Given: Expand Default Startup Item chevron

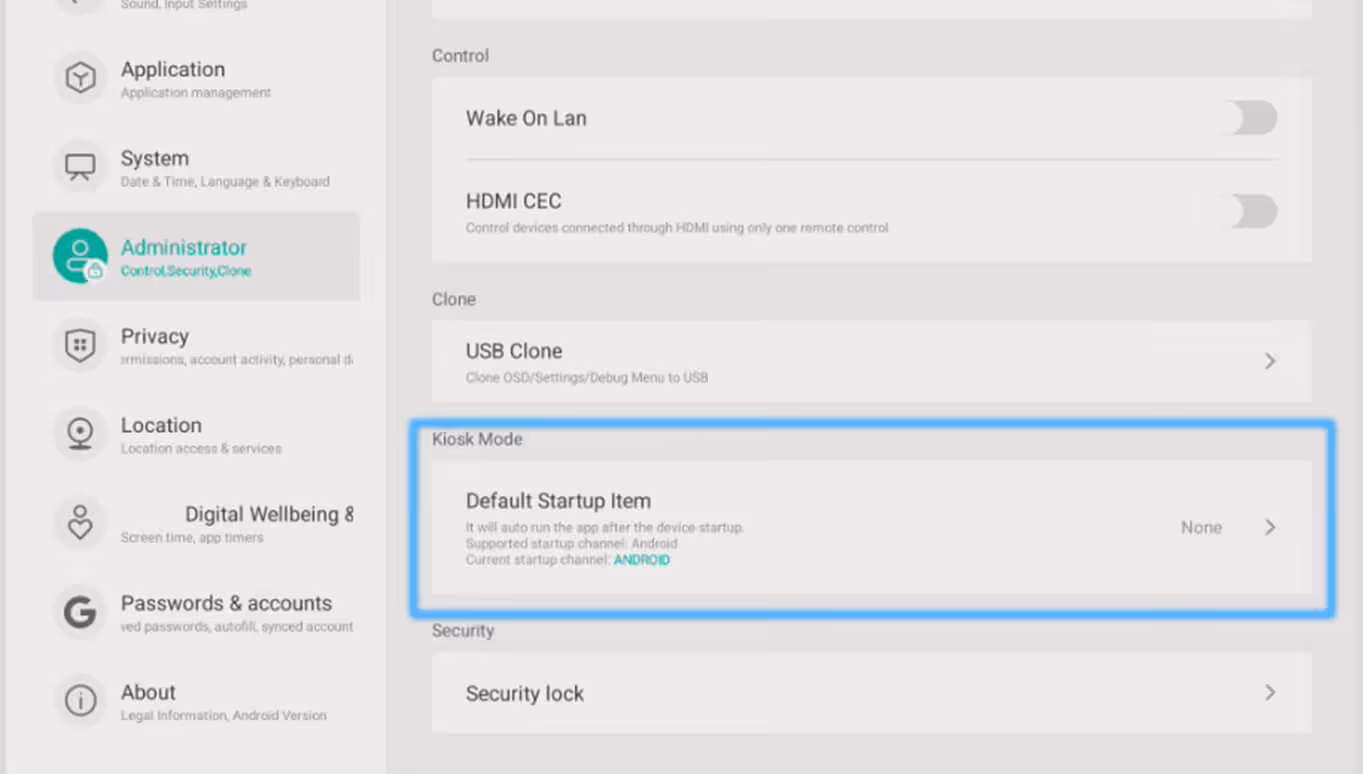Looking at the screenshot, I should click(x=1270, y=527).
